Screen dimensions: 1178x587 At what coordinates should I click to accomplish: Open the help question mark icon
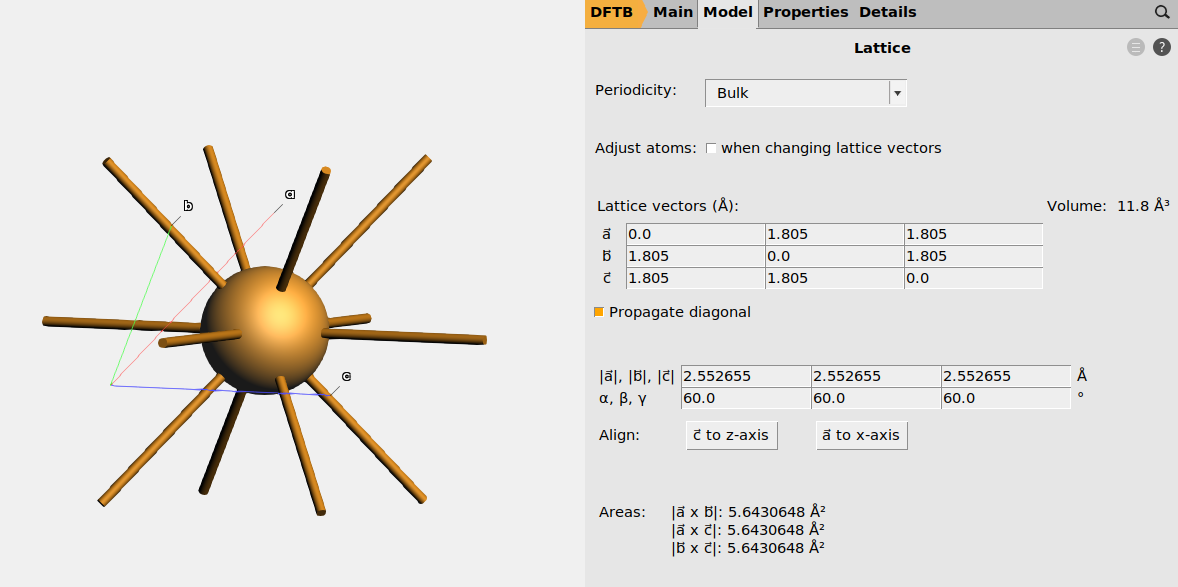pyautogui.click(x=1161, y=47)
